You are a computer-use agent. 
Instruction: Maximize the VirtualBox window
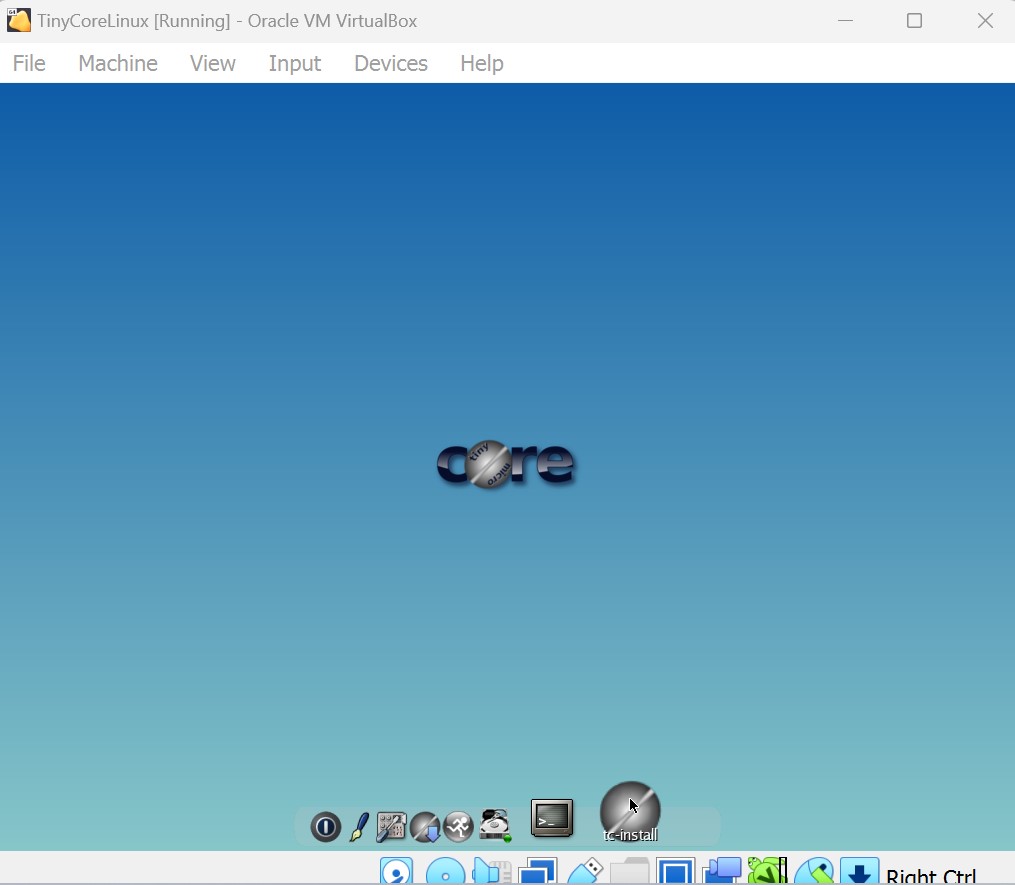point(915,21)
